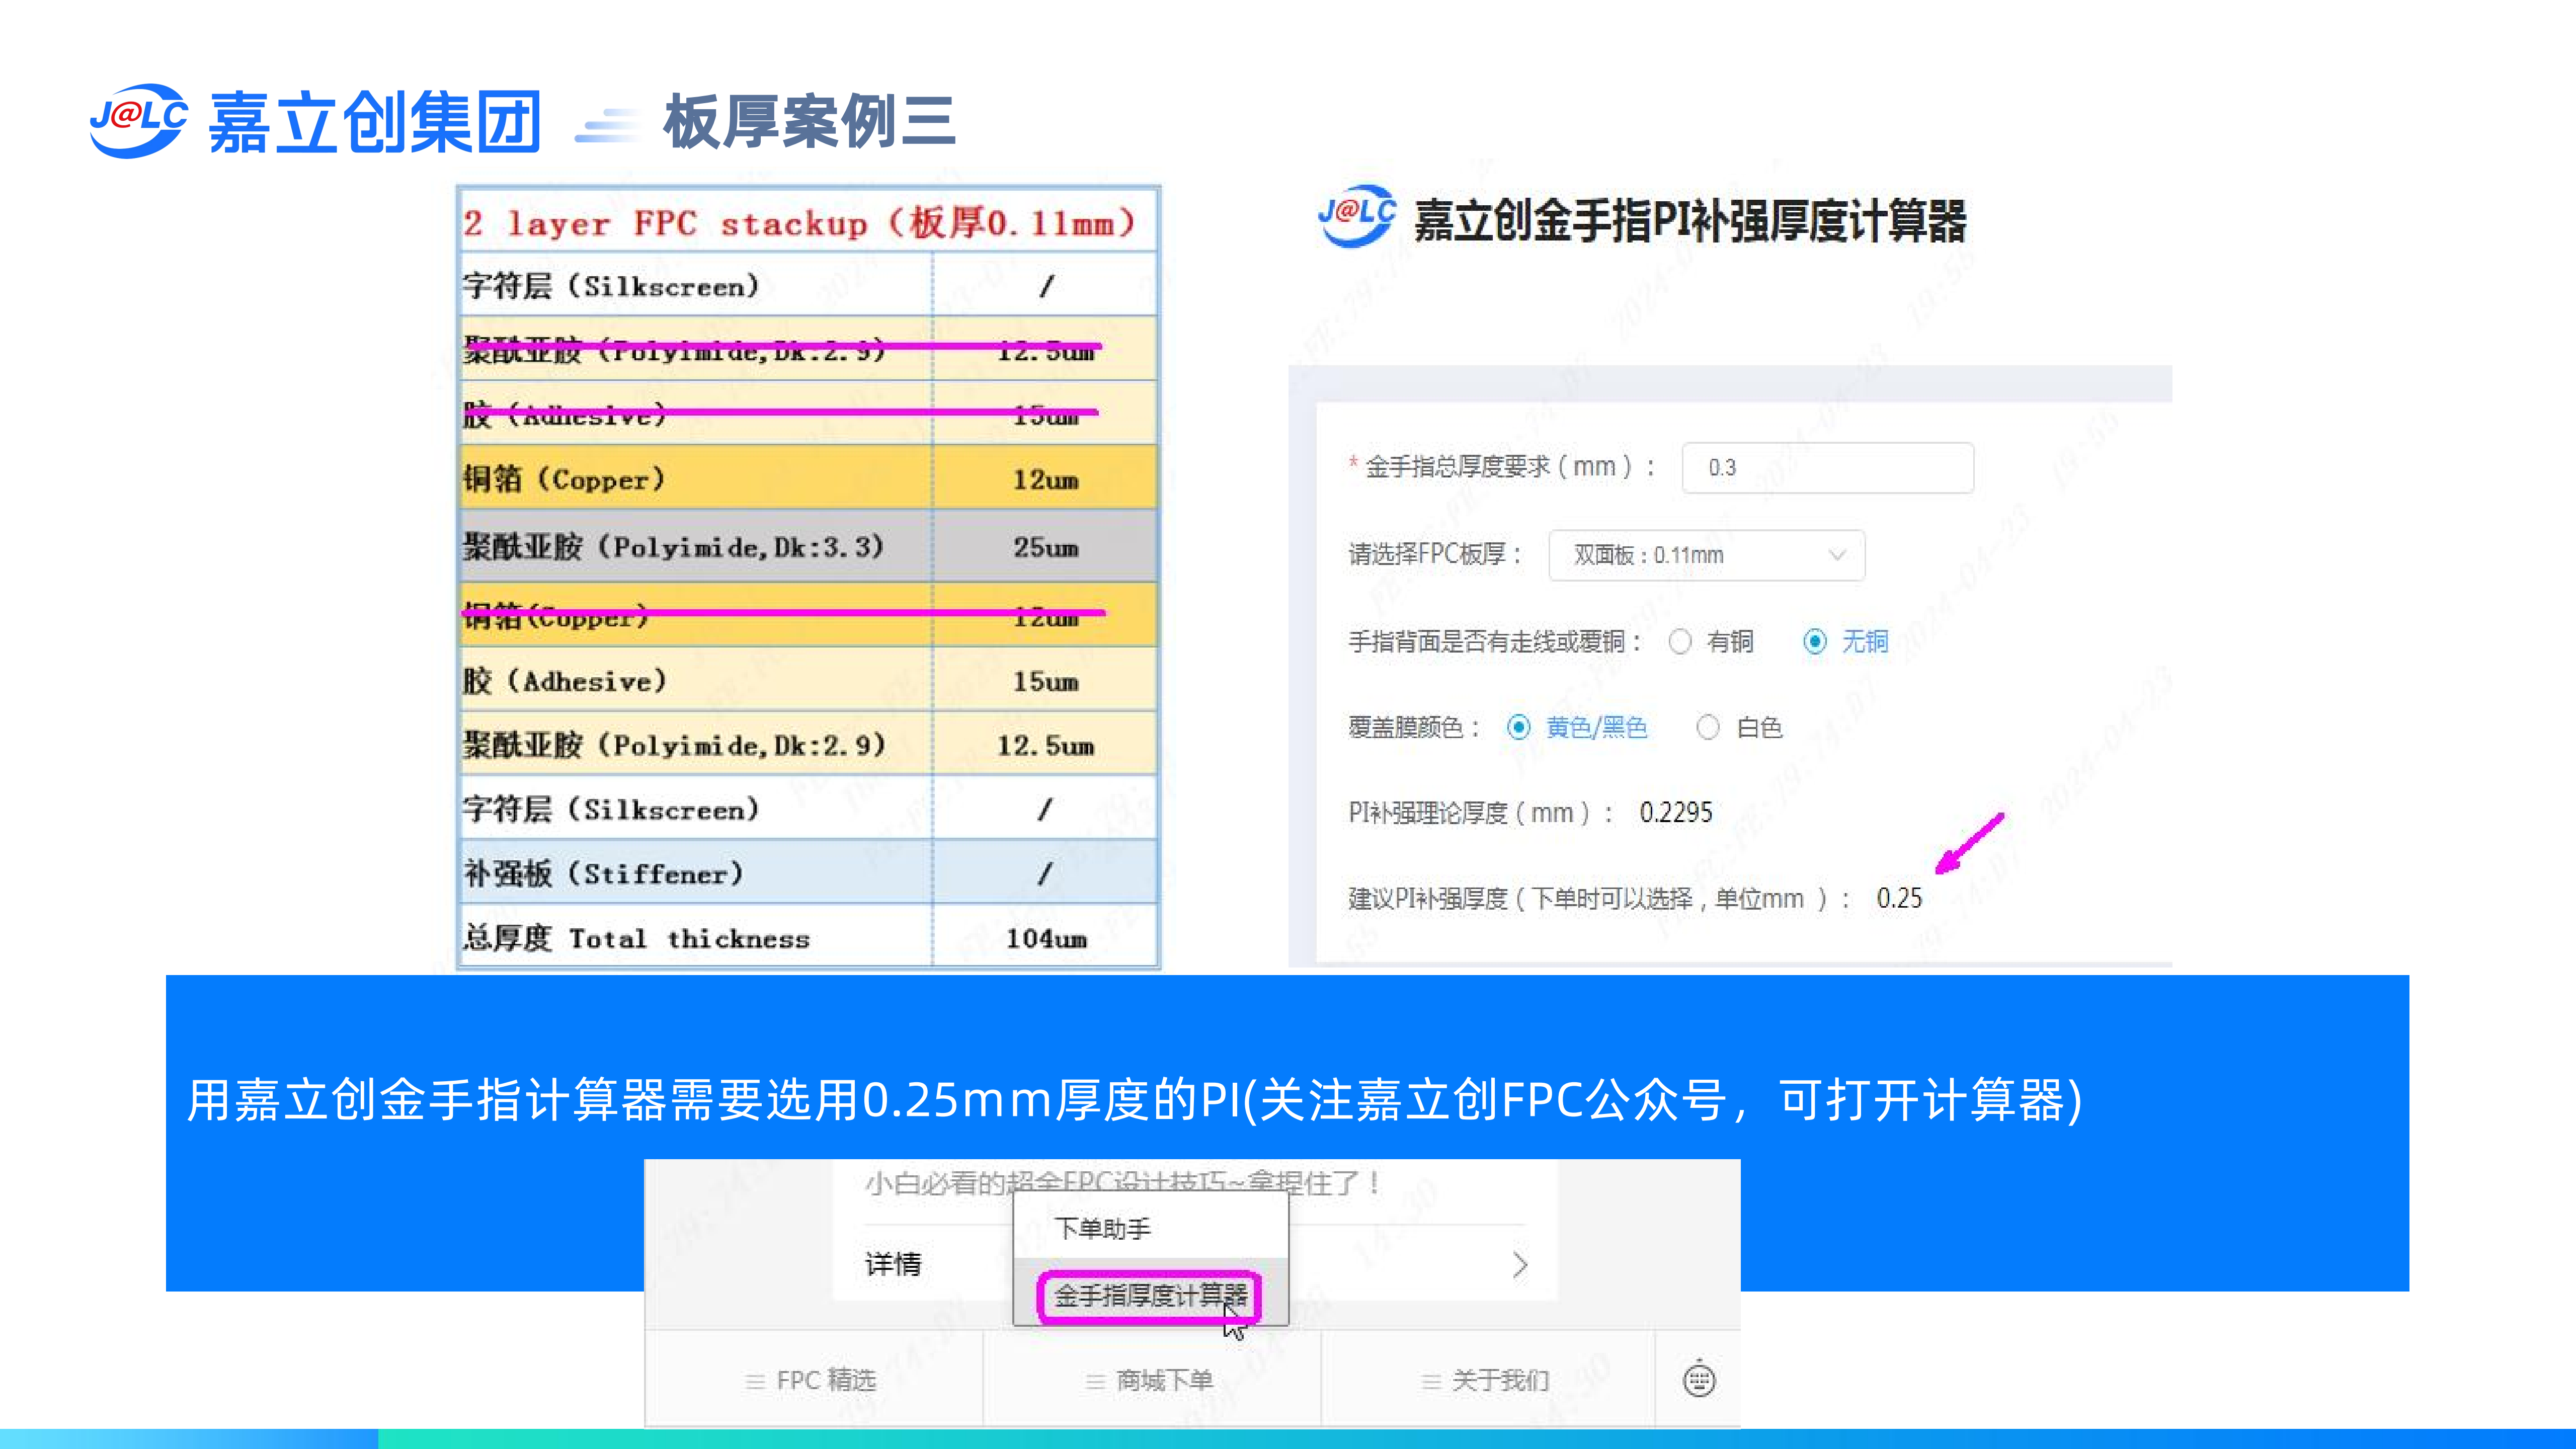Click the magenta arrow pointing at 0.25

[1969, 844]
